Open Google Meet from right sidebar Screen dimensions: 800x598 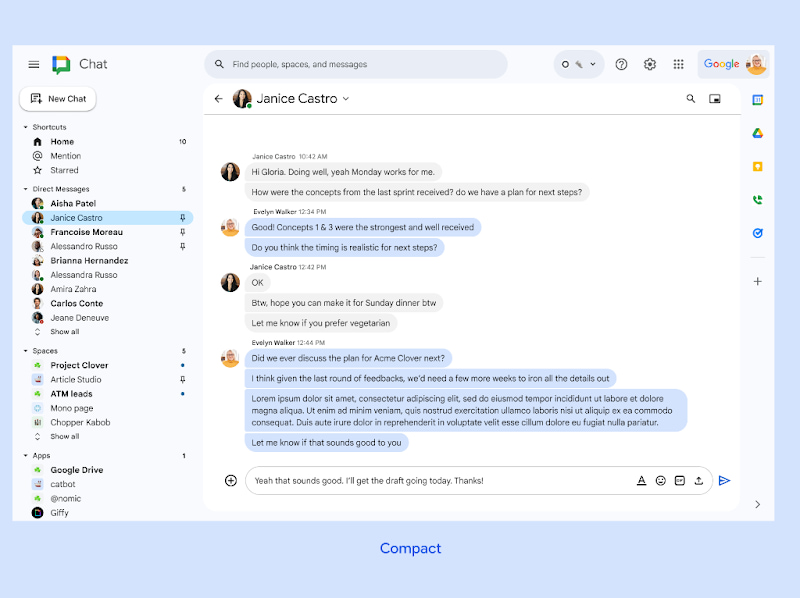tap(757, 198)
